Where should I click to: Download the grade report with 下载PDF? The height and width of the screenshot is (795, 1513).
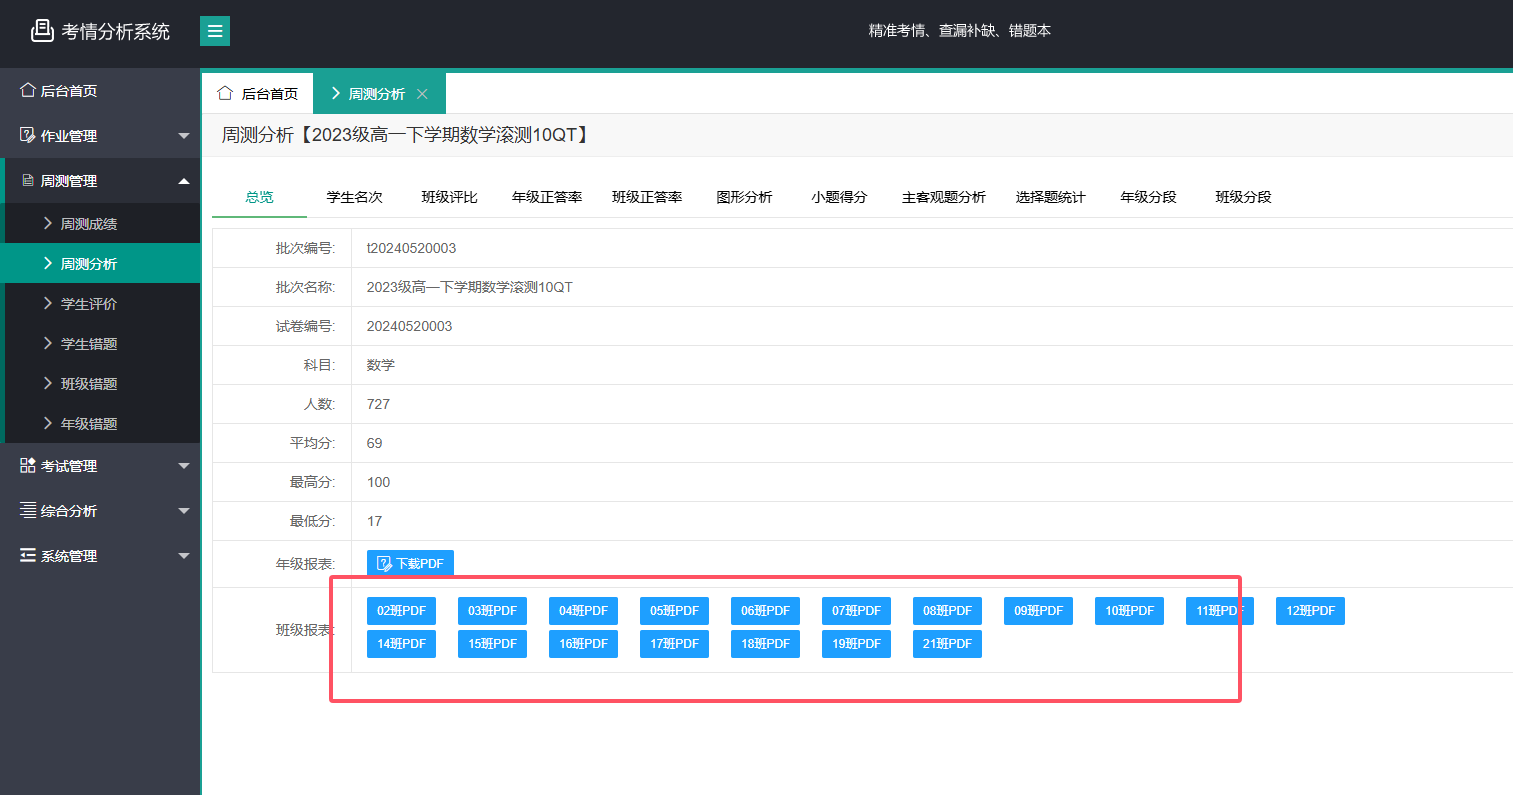pos(410,563)
